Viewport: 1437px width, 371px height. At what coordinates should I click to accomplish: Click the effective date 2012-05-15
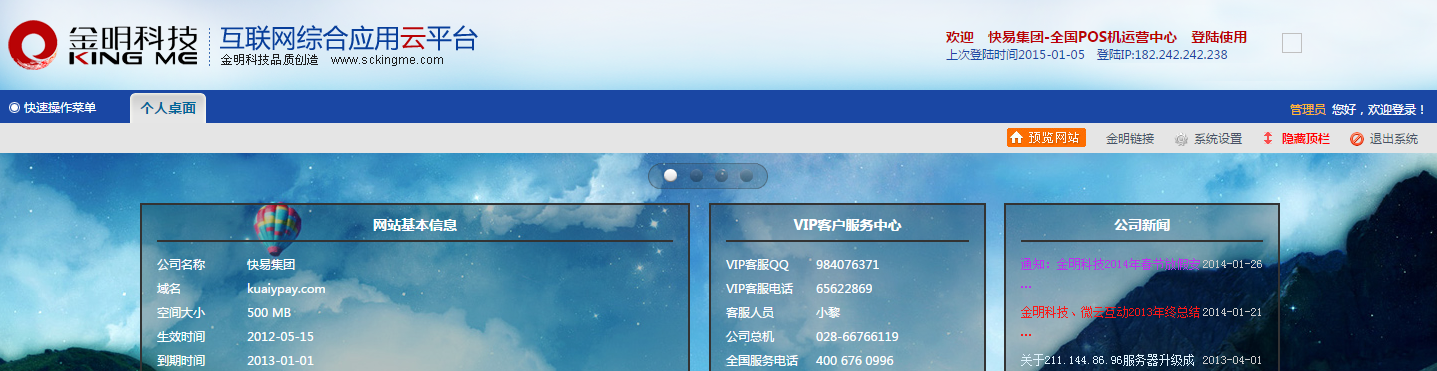(x=280, y=337)
